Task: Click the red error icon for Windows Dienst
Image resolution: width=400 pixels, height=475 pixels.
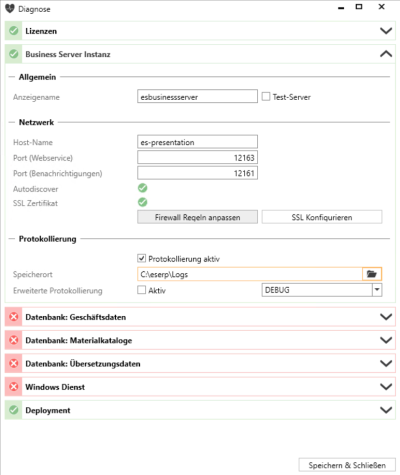Action: (x=14, y=387)
